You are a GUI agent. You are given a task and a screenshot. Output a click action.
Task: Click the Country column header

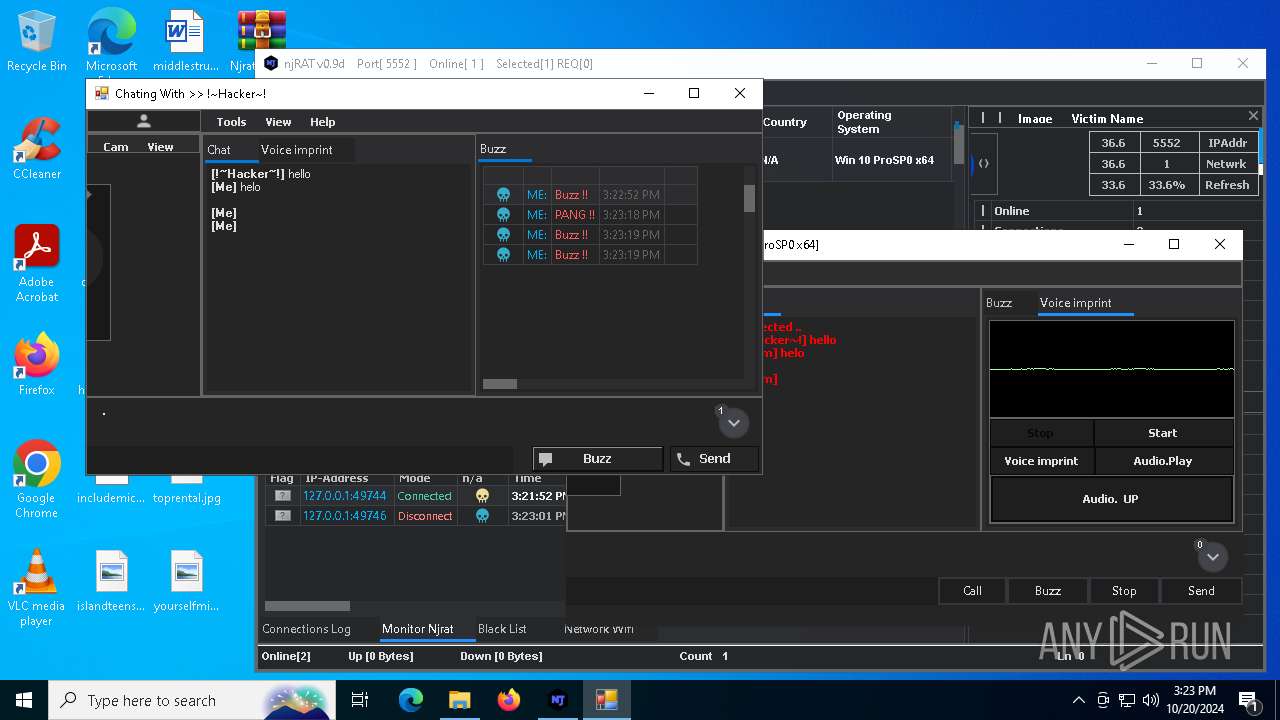point(785,122)
